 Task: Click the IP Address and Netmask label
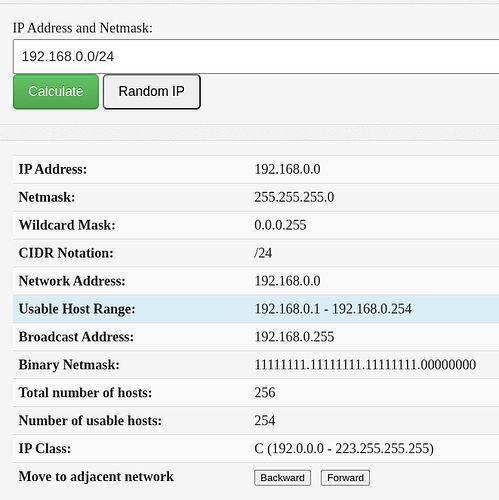pyautogui.click(x=83, y=28)
